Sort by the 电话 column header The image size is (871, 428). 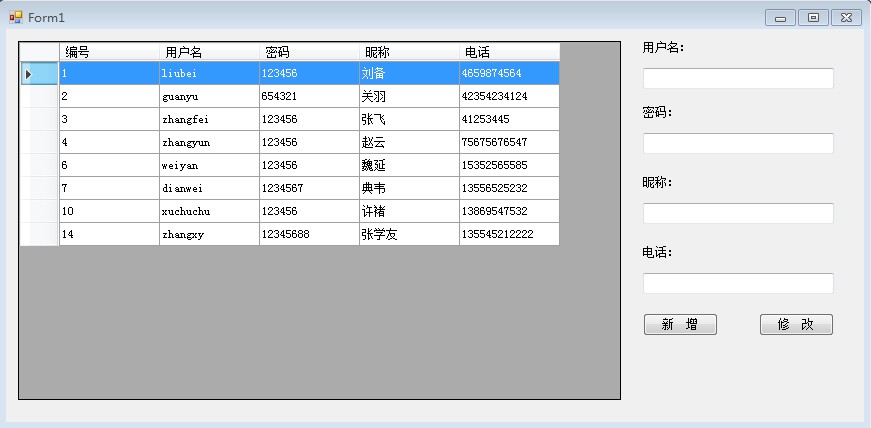(x=509, y=52)
